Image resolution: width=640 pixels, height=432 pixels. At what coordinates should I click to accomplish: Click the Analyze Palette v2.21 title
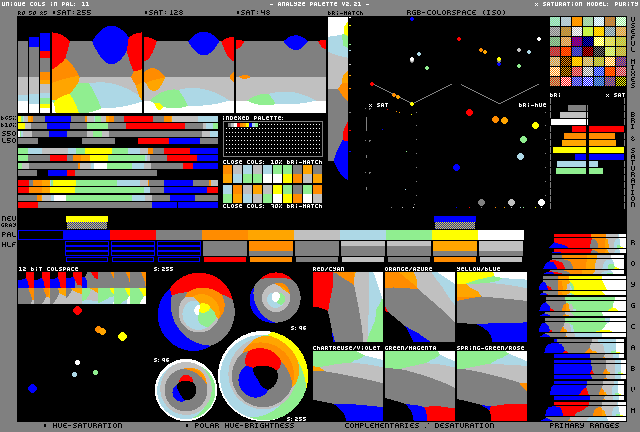point(320,4)
